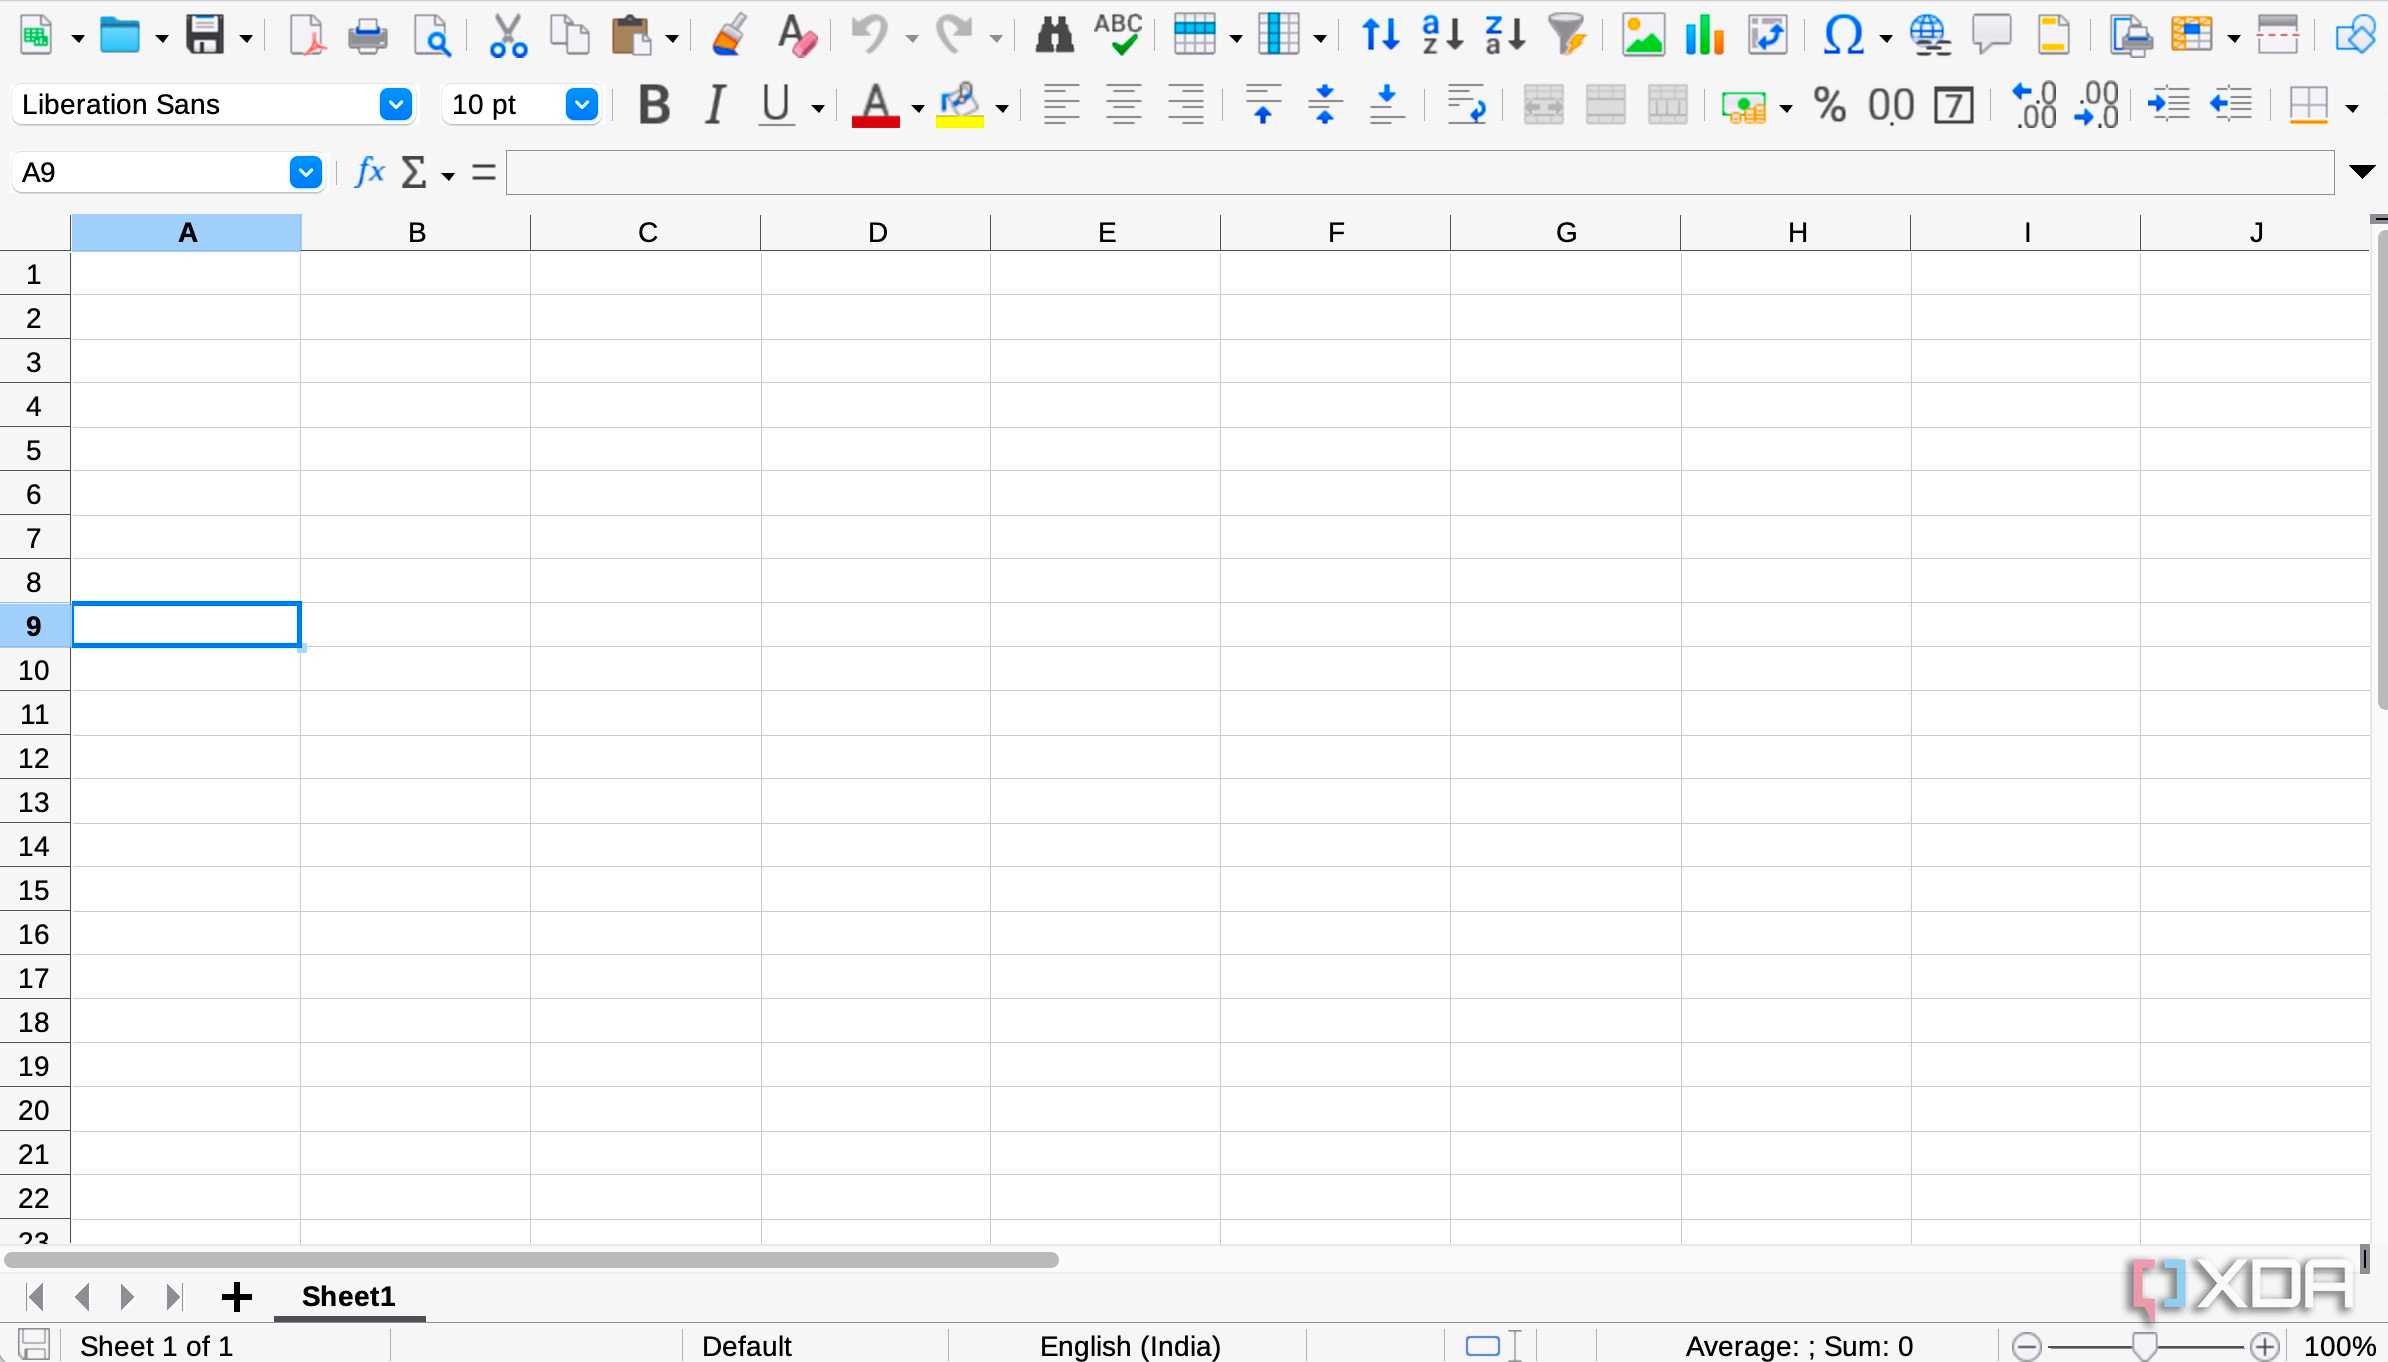The image size is (2388, 1362).
Task: Save the document with floppy icon
Action: (x=205, y=37)
